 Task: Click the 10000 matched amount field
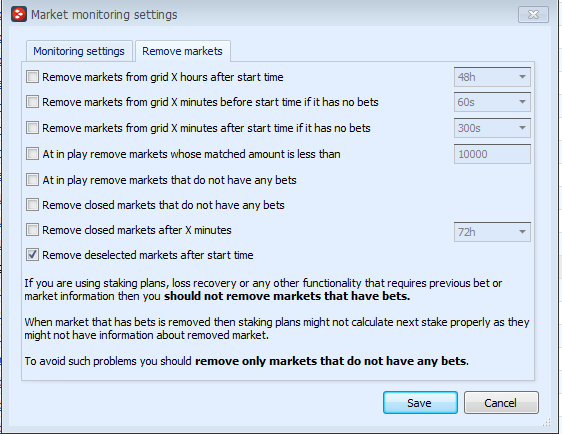pos(492,154)
